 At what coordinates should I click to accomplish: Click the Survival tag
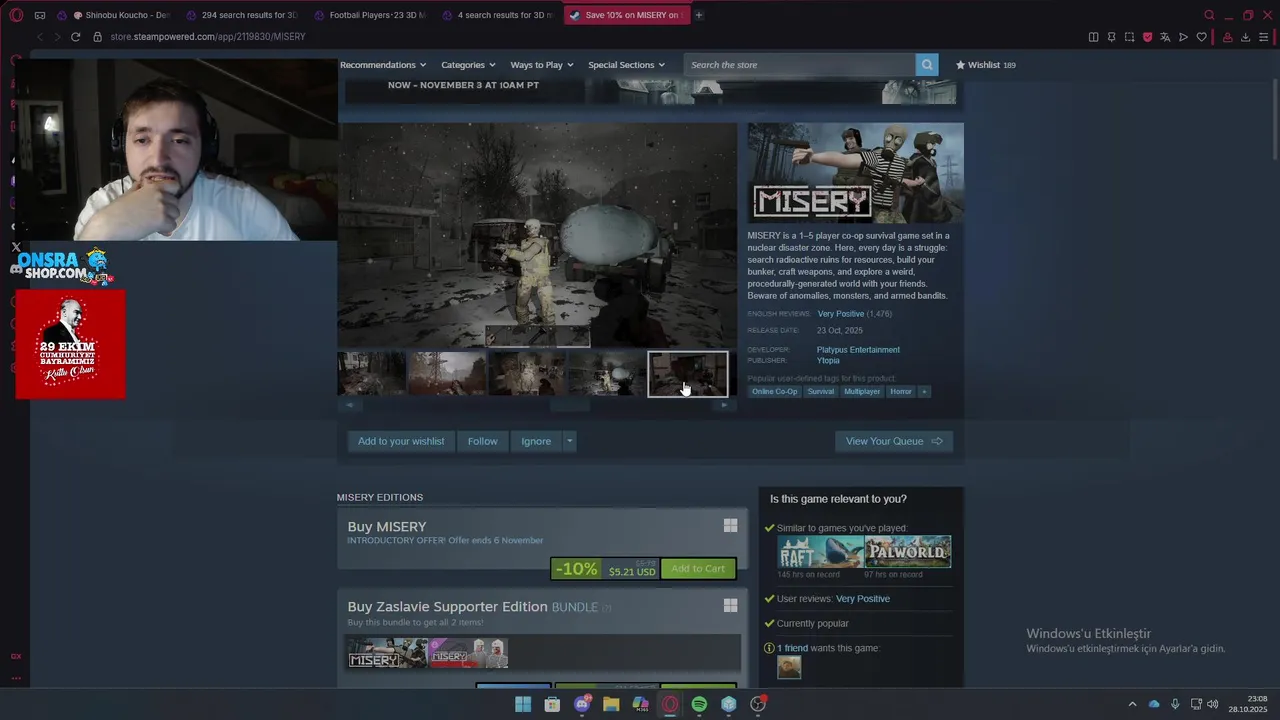821,392
